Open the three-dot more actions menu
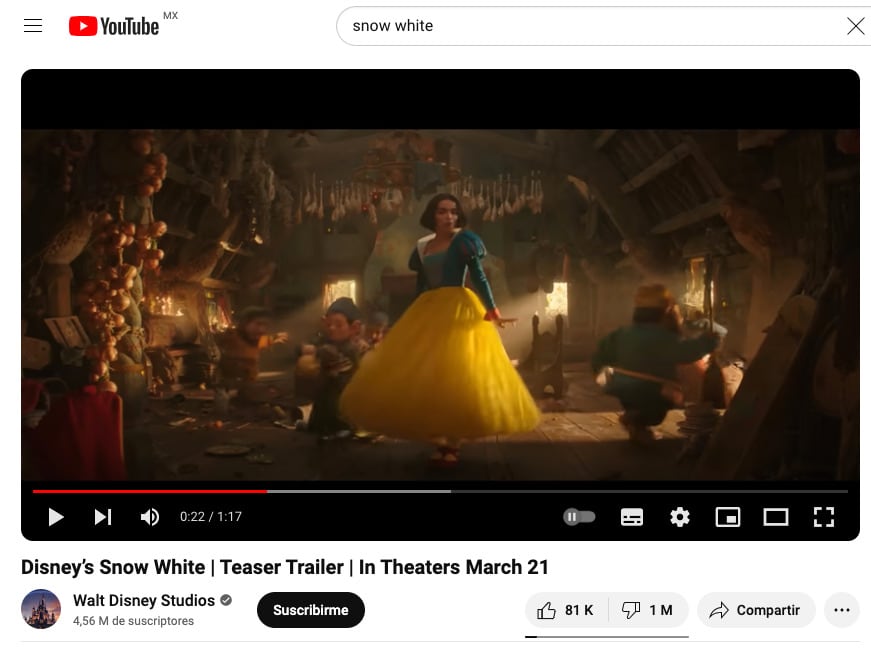This screenshot has width=871, height=649. coord(841,610)
